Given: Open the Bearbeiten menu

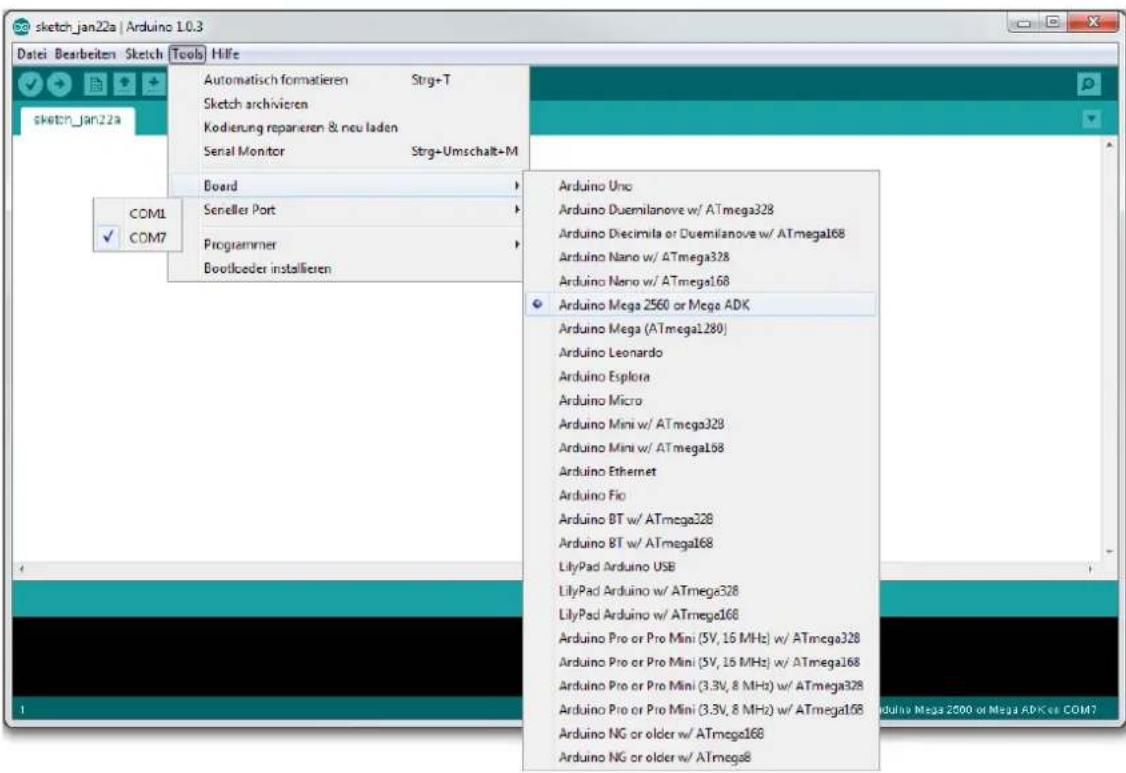Looking at the screenshot, I should point(85,54).
